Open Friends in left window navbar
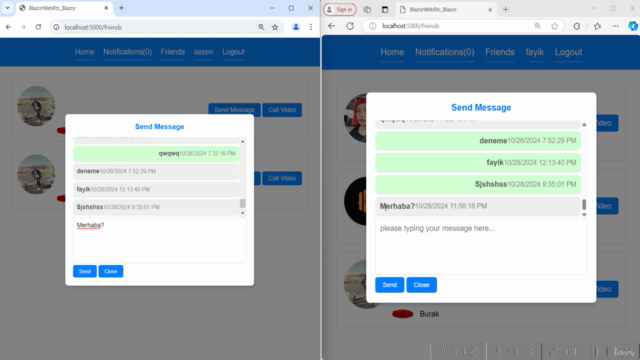This screenshot has width=640, height=360. click(173, 52)
